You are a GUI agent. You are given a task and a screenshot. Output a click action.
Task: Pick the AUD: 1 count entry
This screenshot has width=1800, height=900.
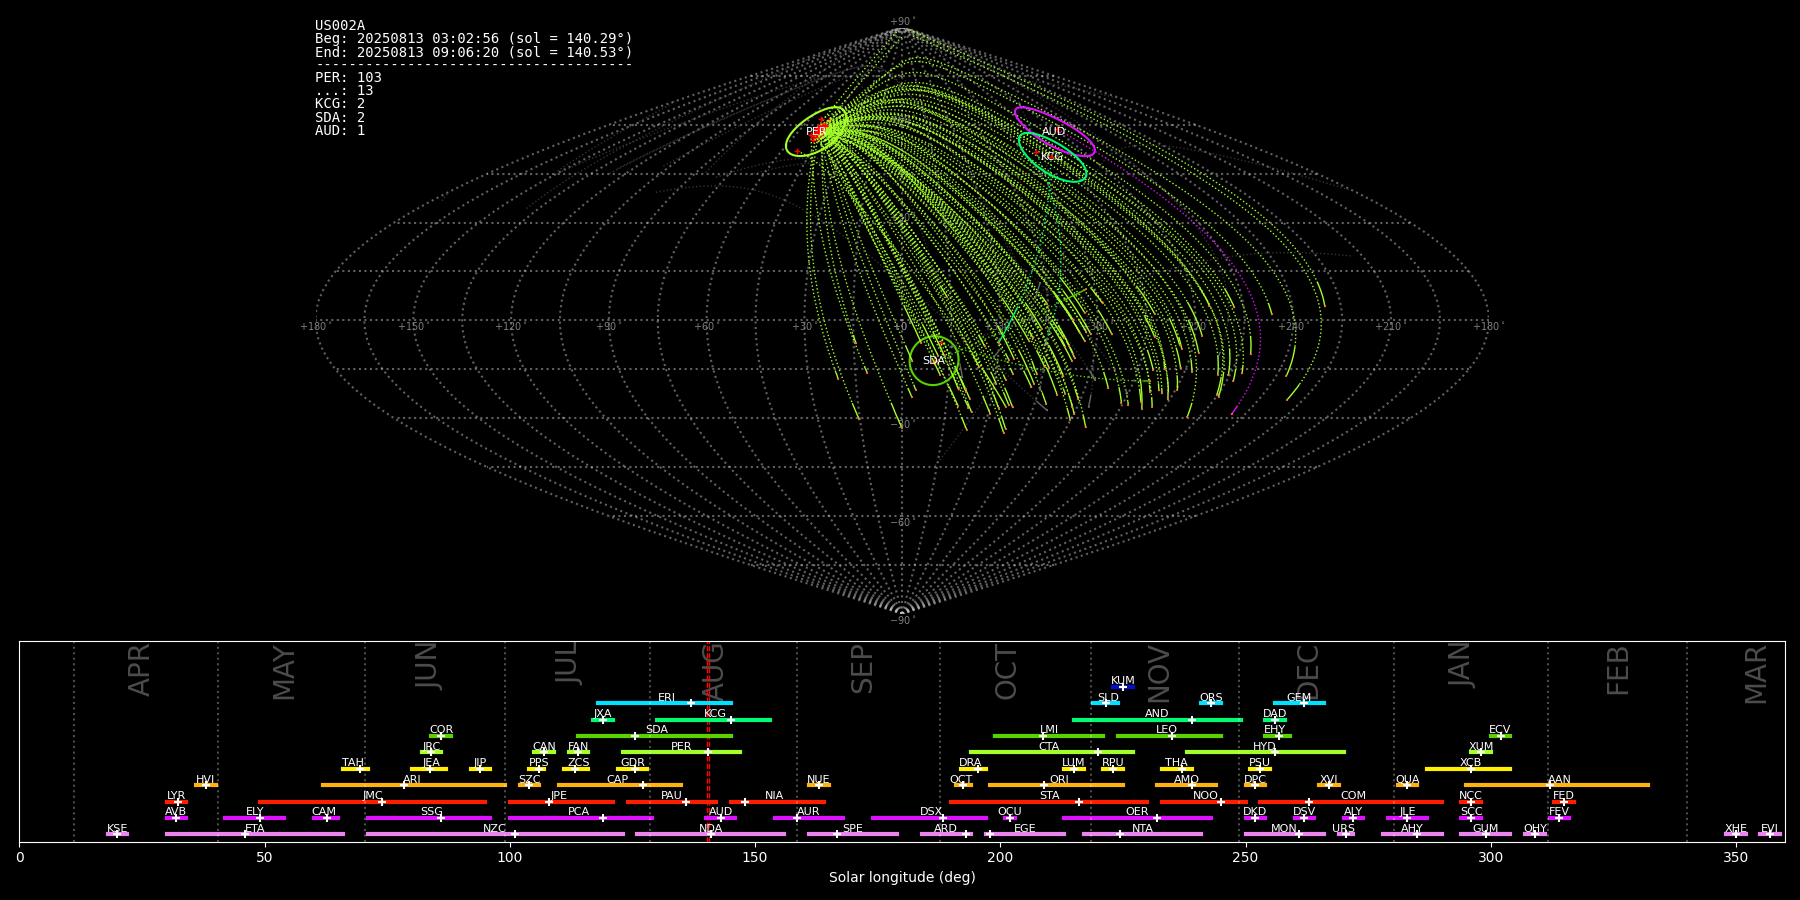340,131
